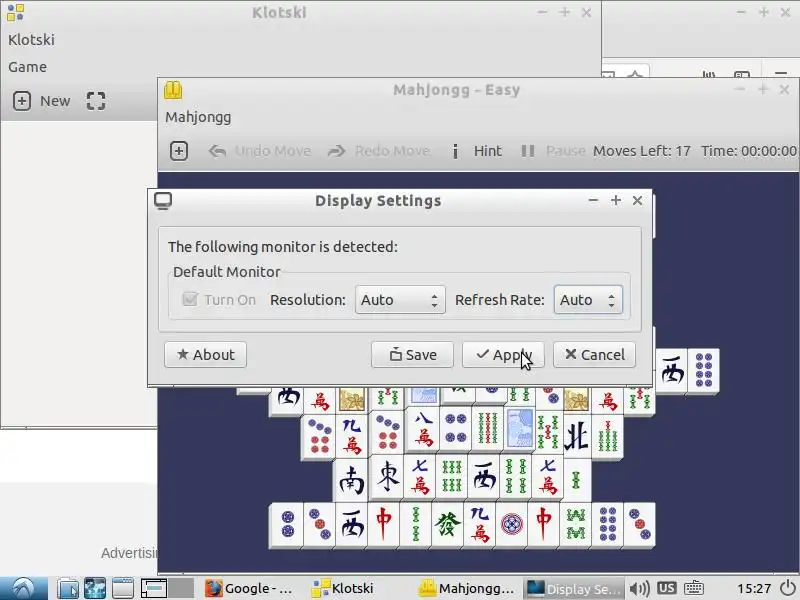The image size is (800, 600).
Task: Switch to Mahjongg in the taskbar
Action: (467, 589)
